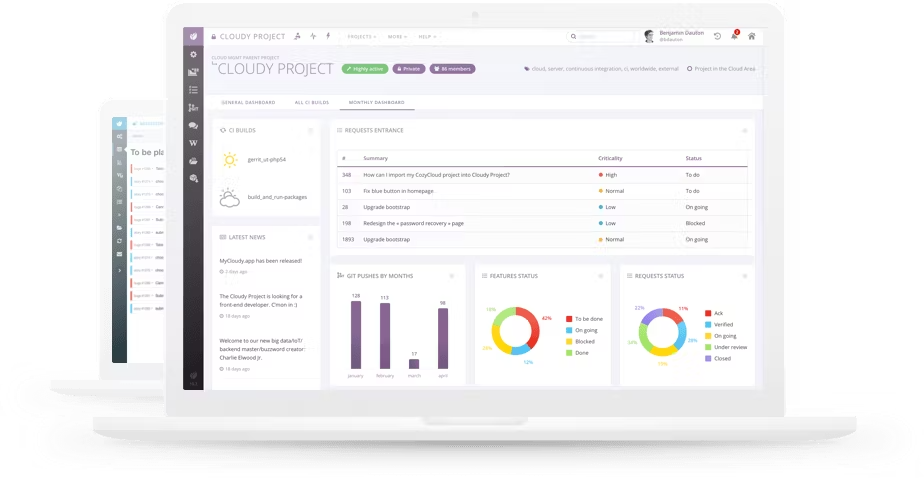Viewport: 924px width, 478px height.
Task: Click Benjamin Daulon's avatar picture
Action: coord(649,37)
